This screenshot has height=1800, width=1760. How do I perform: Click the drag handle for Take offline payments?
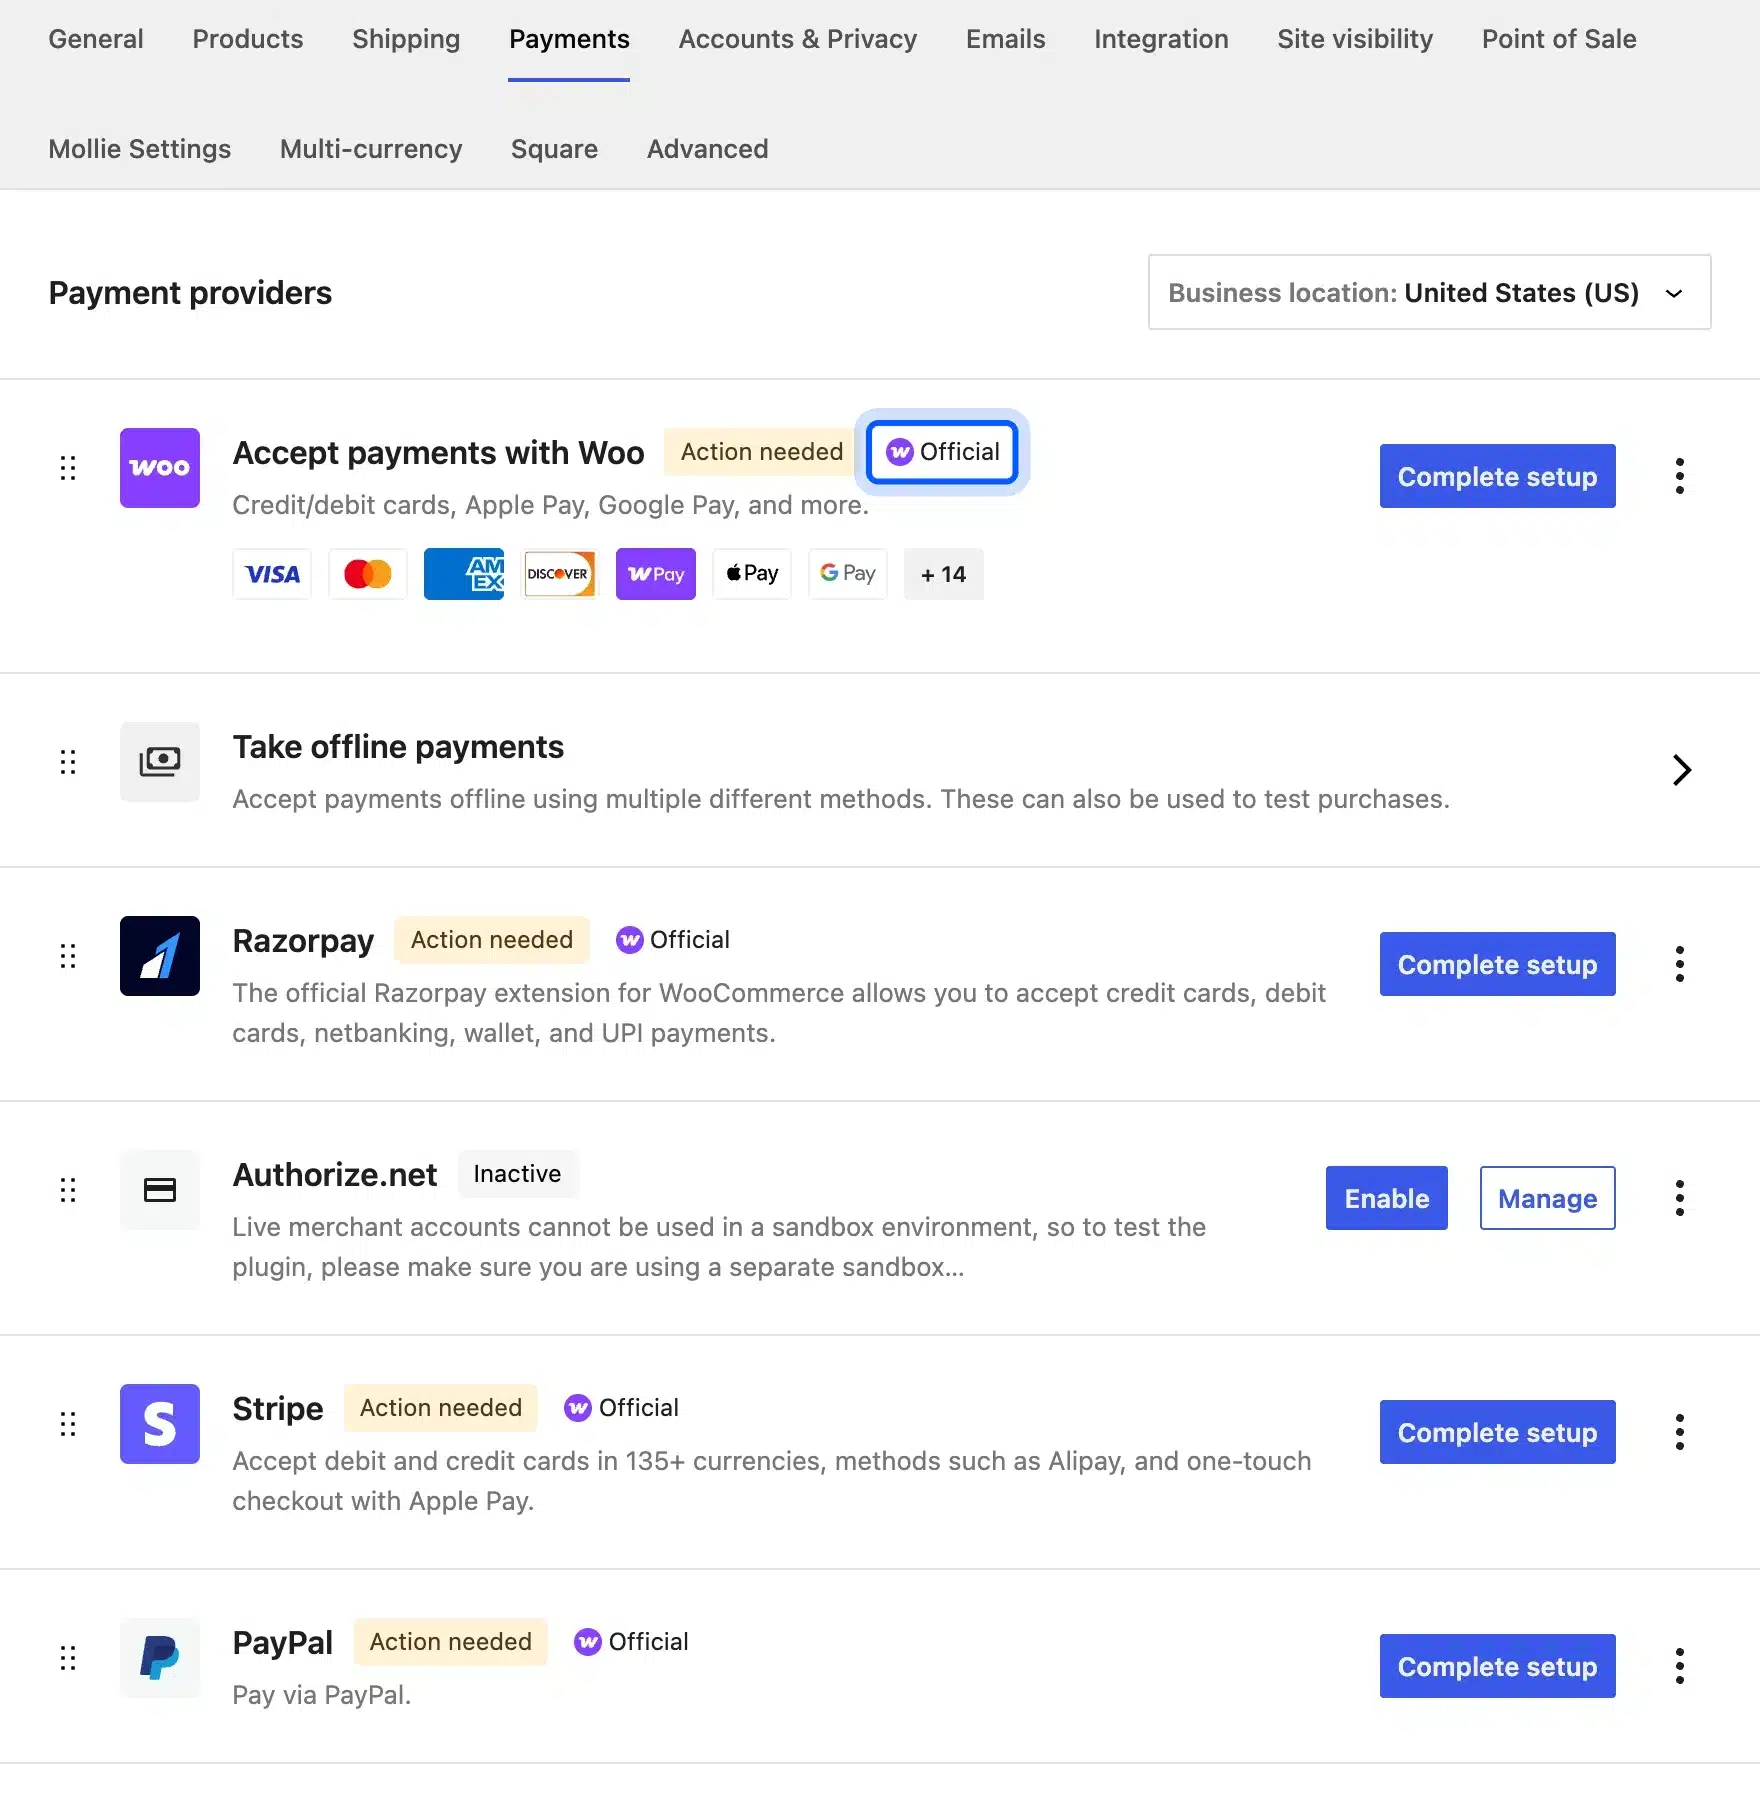(68, 762)
